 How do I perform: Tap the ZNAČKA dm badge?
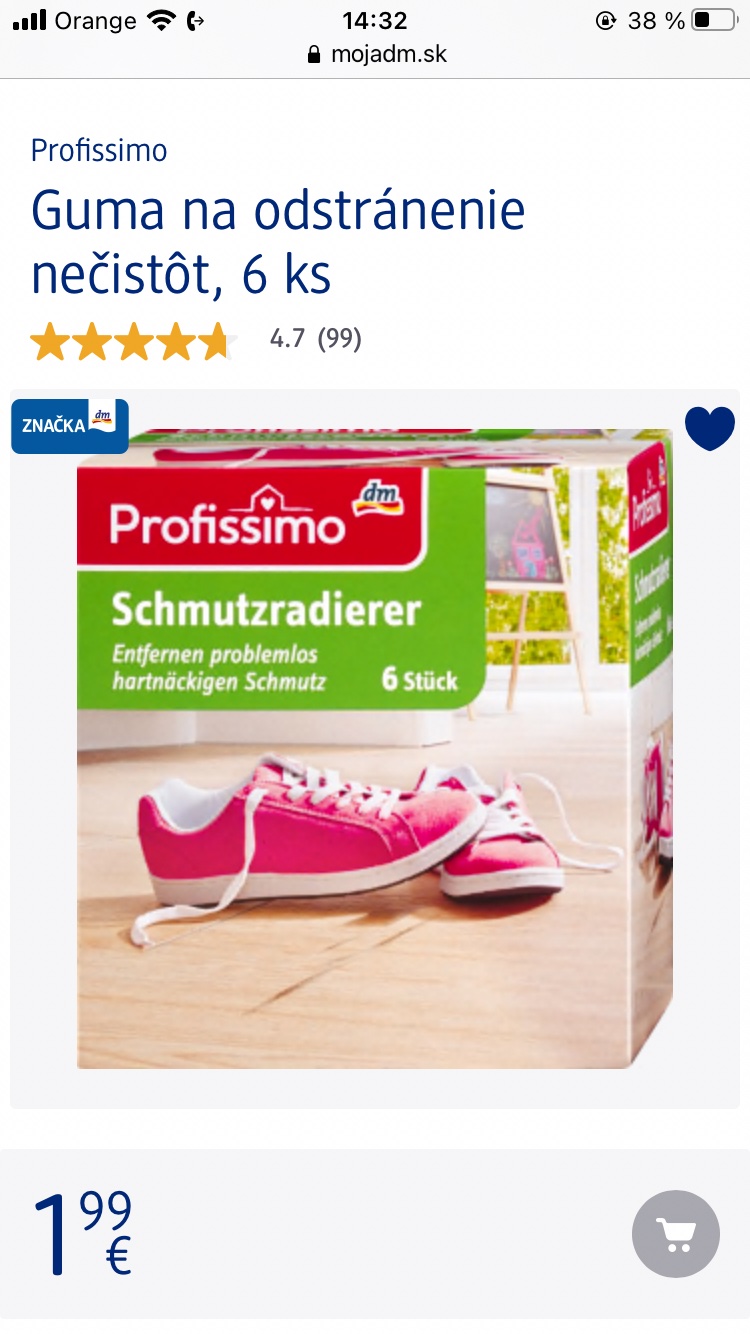tap(70, 426)
